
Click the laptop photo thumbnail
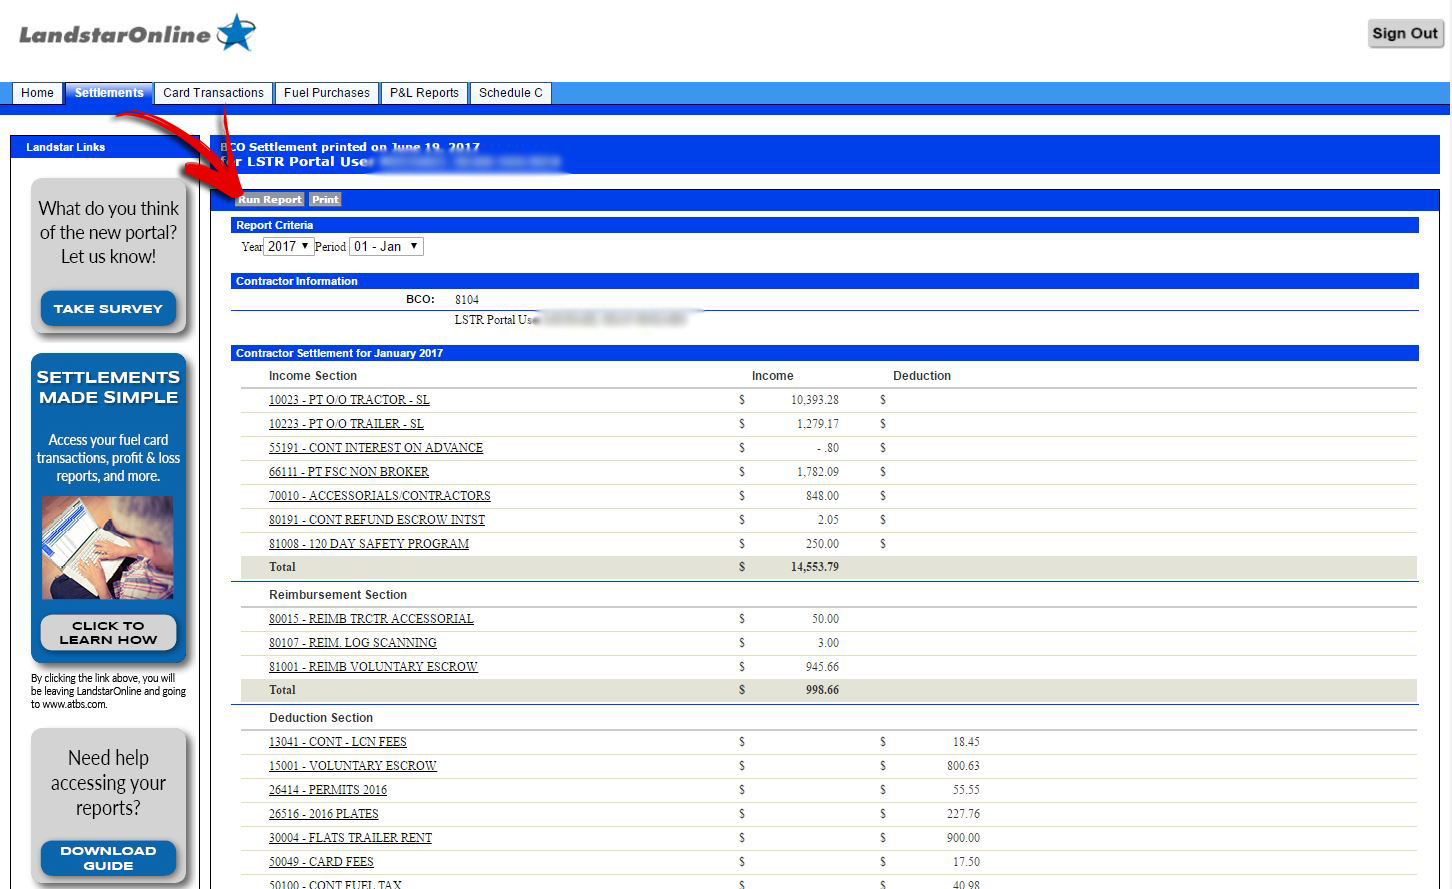pyautogui.click(x=107, y=547)
